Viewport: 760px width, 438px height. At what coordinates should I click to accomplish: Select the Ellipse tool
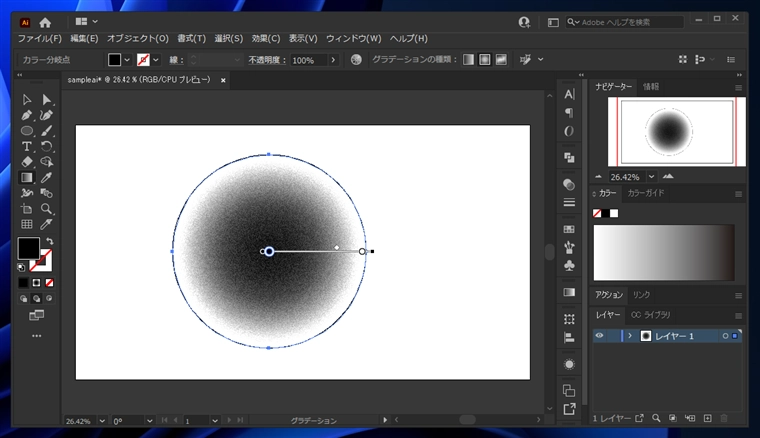27,131
